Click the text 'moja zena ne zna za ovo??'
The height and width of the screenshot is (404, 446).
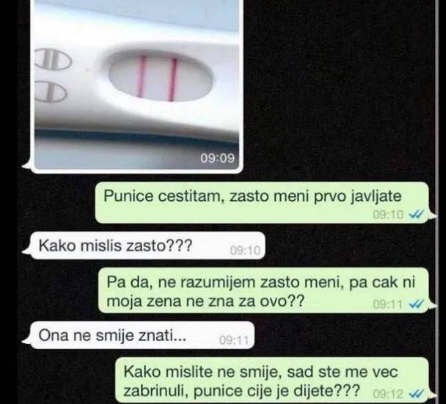(205, 301)
